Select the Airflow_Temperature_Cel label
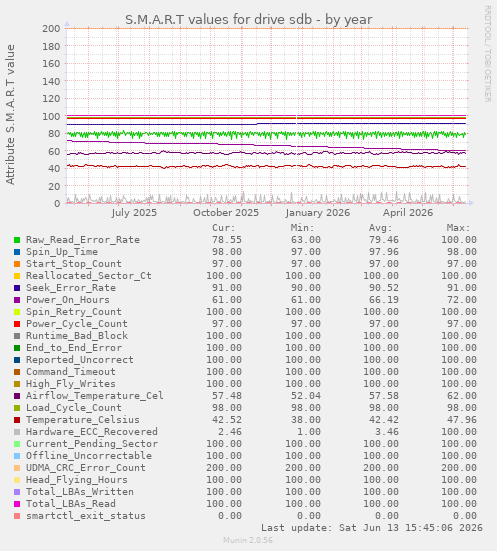 (x=95, y=396)
